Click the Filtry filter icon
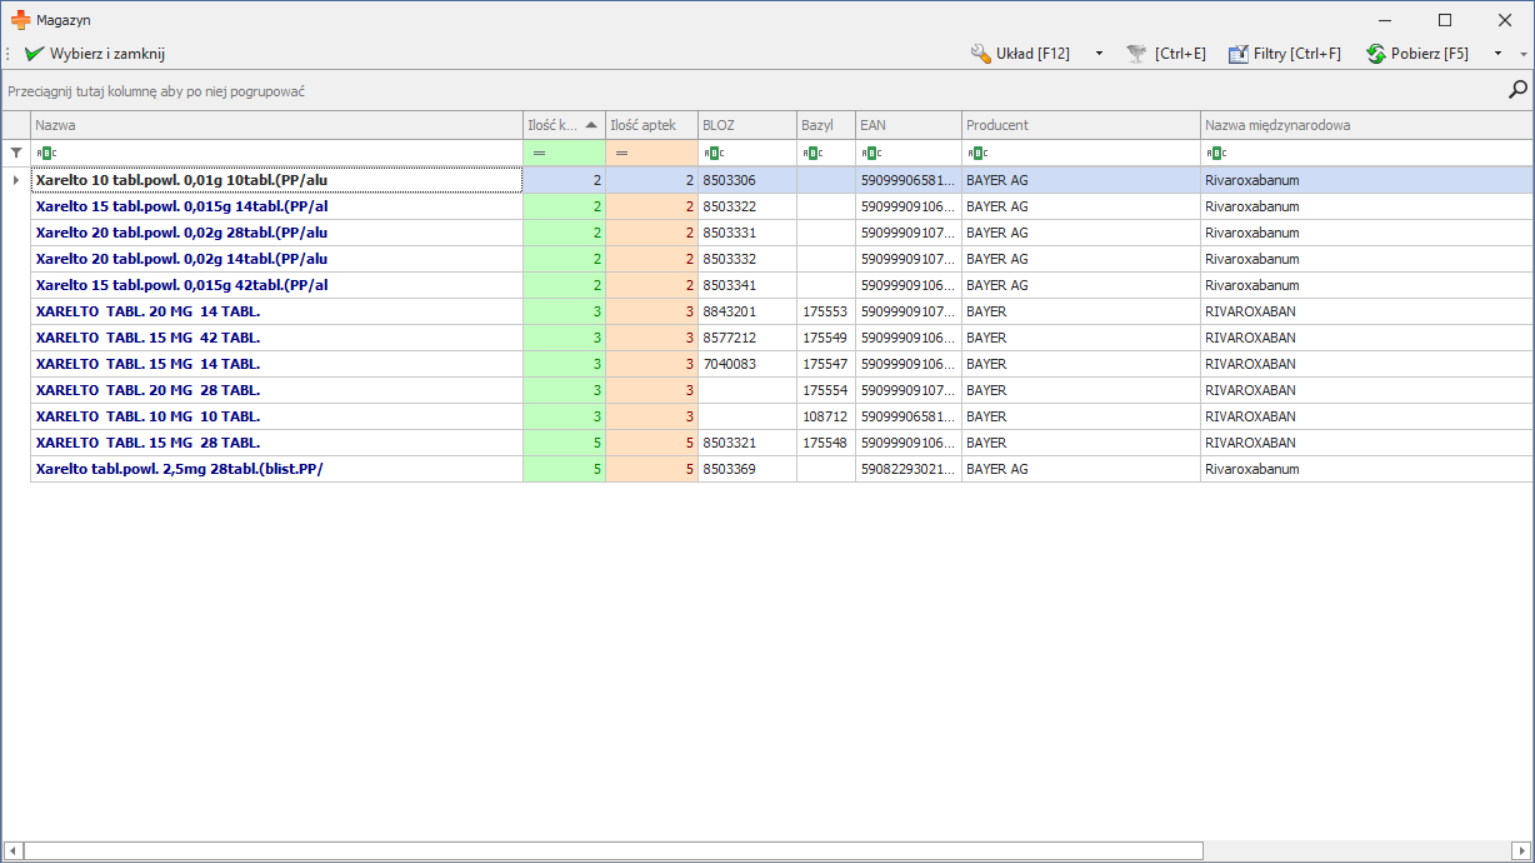Image resolution: width=1535 pixels, height=863 pixels. (1238, 54)
